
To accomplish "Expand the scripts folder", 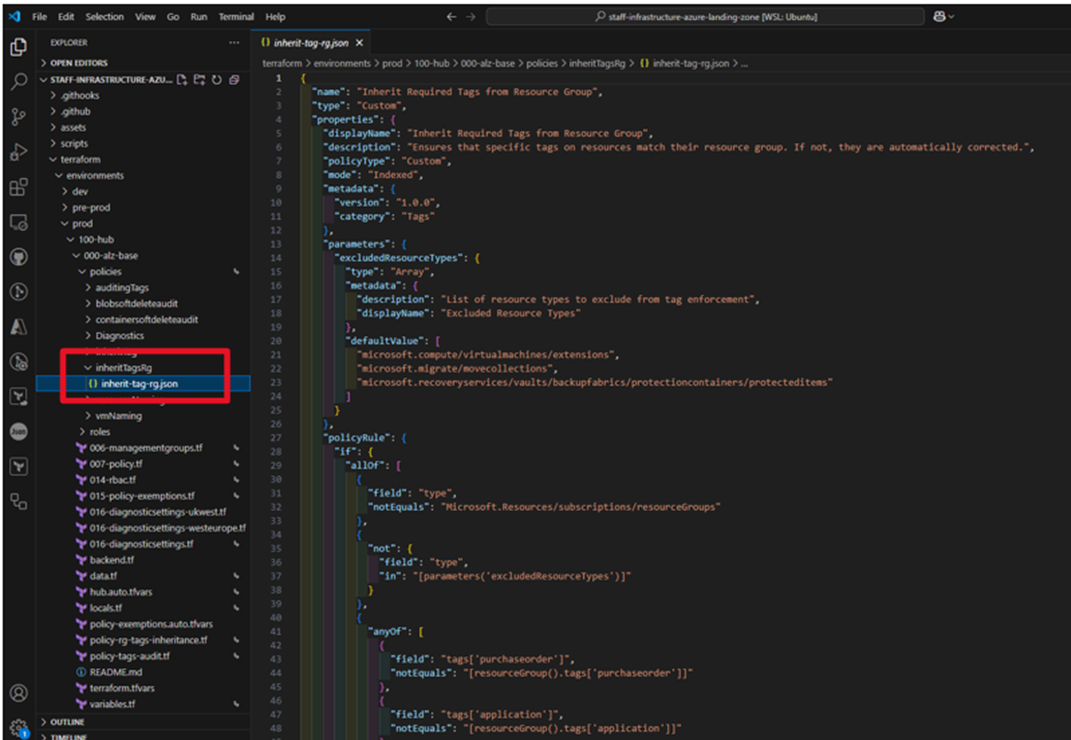I will pos(74,143).
